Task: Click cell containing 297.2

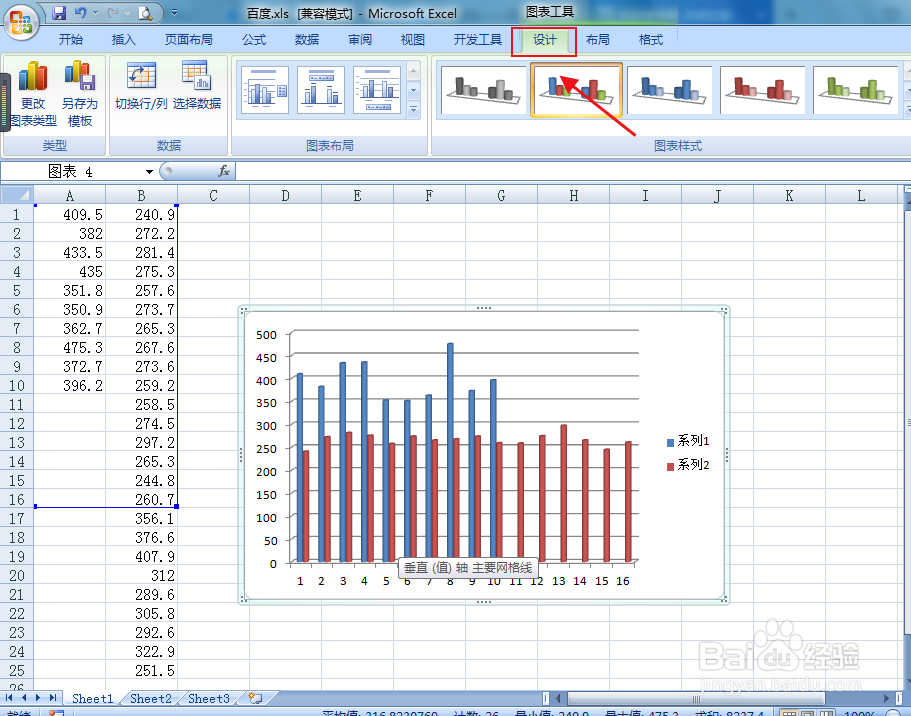Action: 141,442
